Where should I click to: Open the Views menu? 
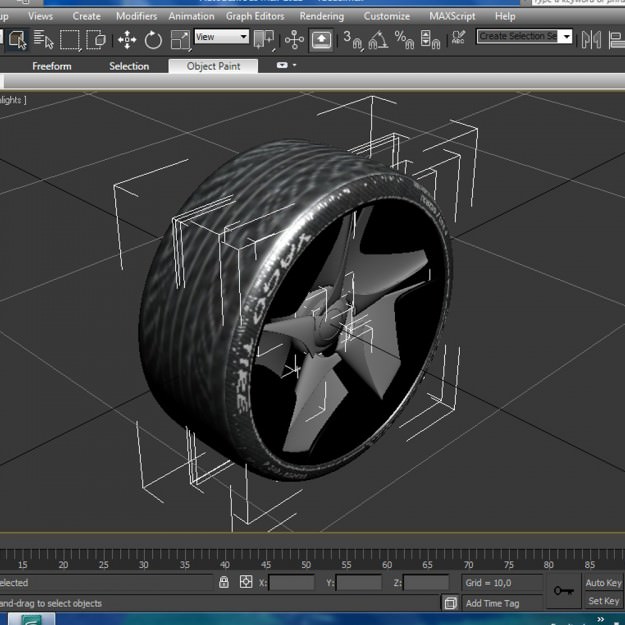point(40,16)
